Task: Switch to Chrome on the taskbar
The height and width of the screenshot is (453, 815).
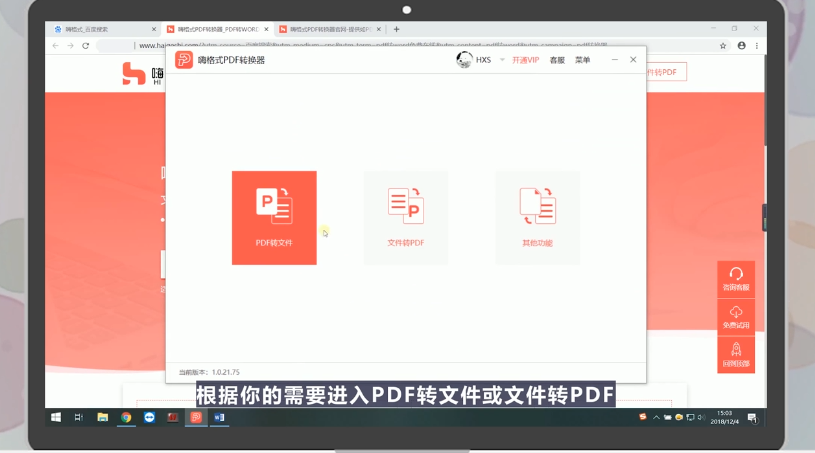Action: pos(126,417)
